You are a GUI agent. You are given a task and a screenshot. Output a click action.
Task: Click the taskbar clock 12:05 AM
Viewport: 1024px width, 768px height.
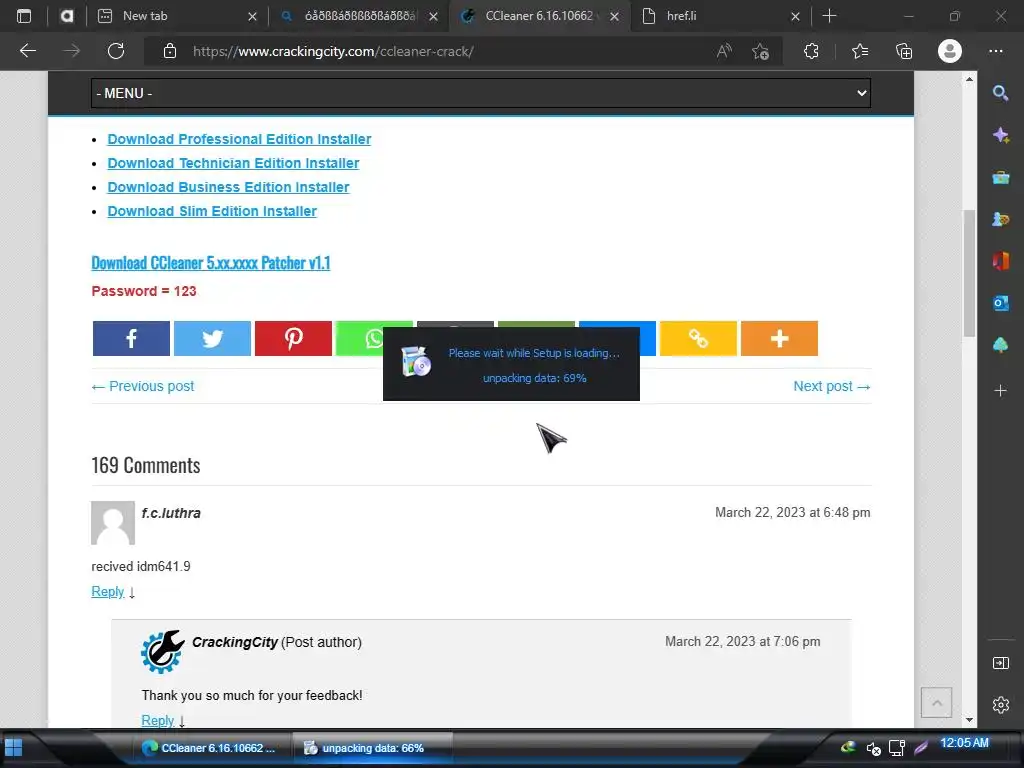point(964,743)
